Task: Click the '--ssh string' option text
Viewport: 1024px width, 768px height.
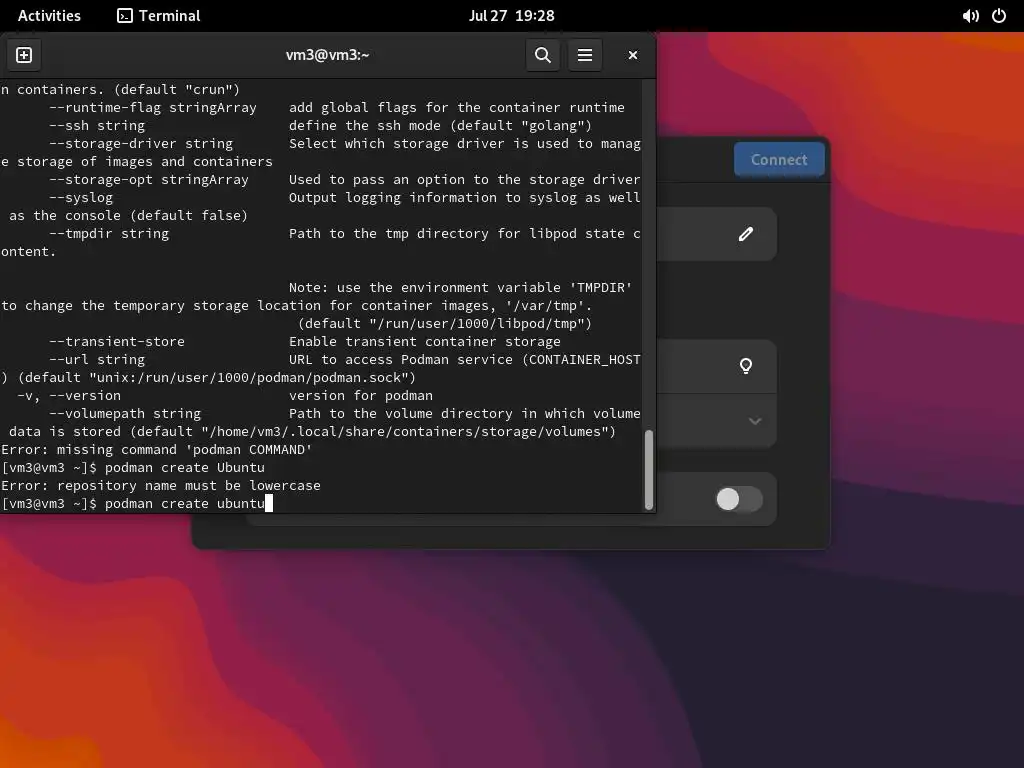Action: (97, 125)
